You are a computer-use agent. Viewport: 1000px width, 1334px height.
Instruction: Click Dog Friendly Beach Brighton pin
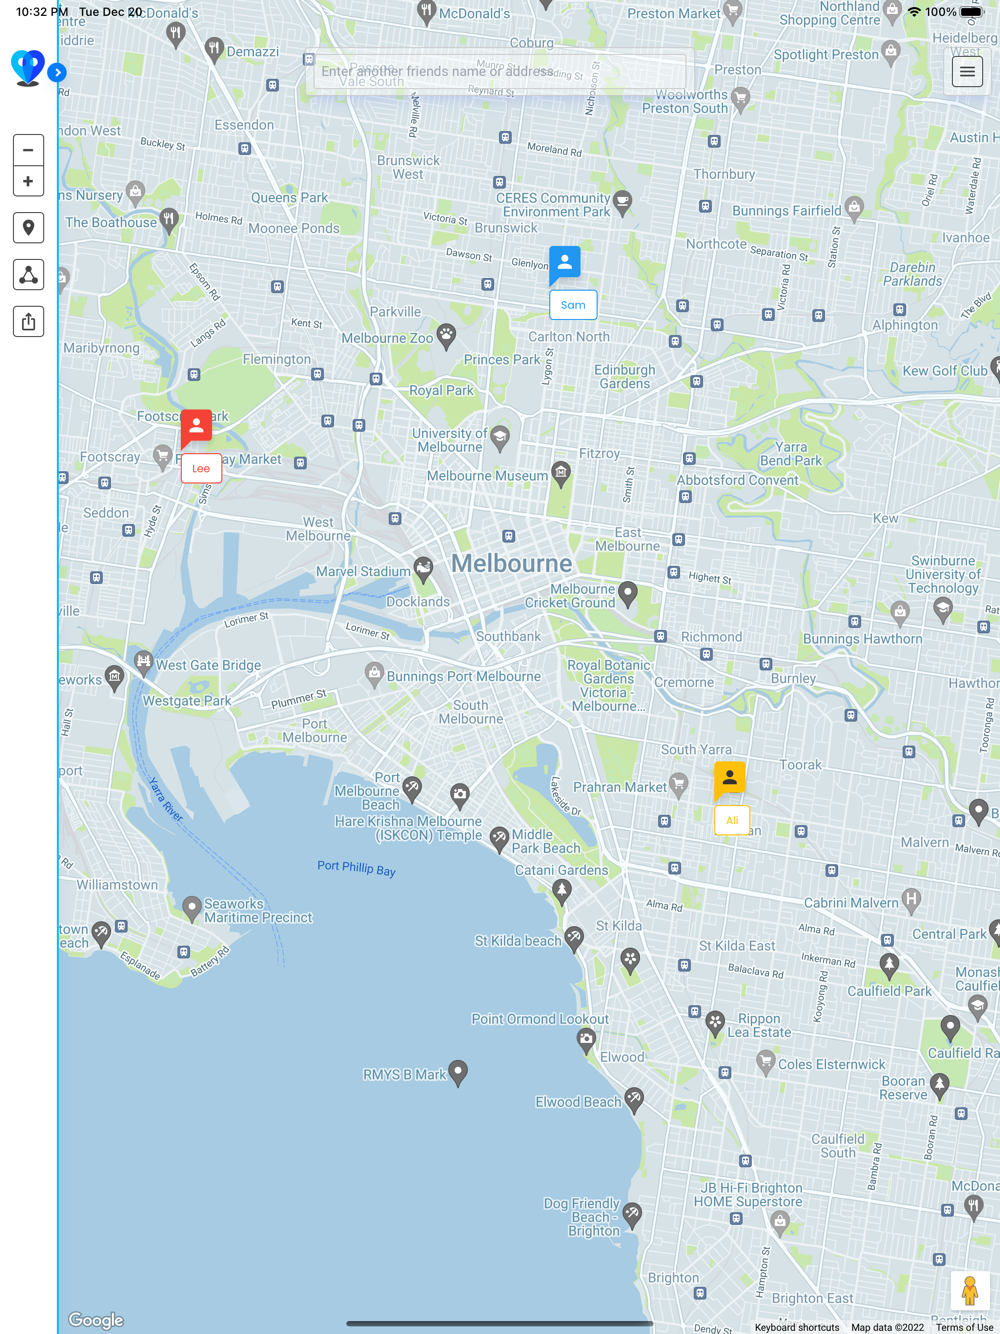[632, 1216]
